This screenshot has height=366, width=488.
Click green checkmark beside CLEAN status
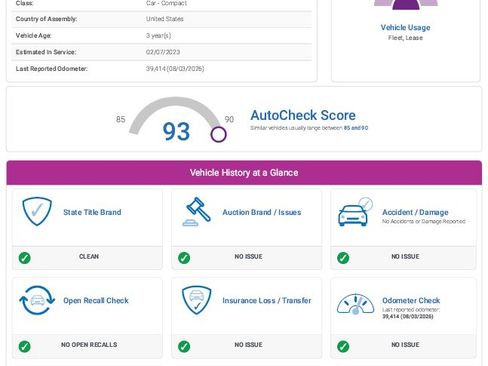pyautogui.click(x=25, y=258)
